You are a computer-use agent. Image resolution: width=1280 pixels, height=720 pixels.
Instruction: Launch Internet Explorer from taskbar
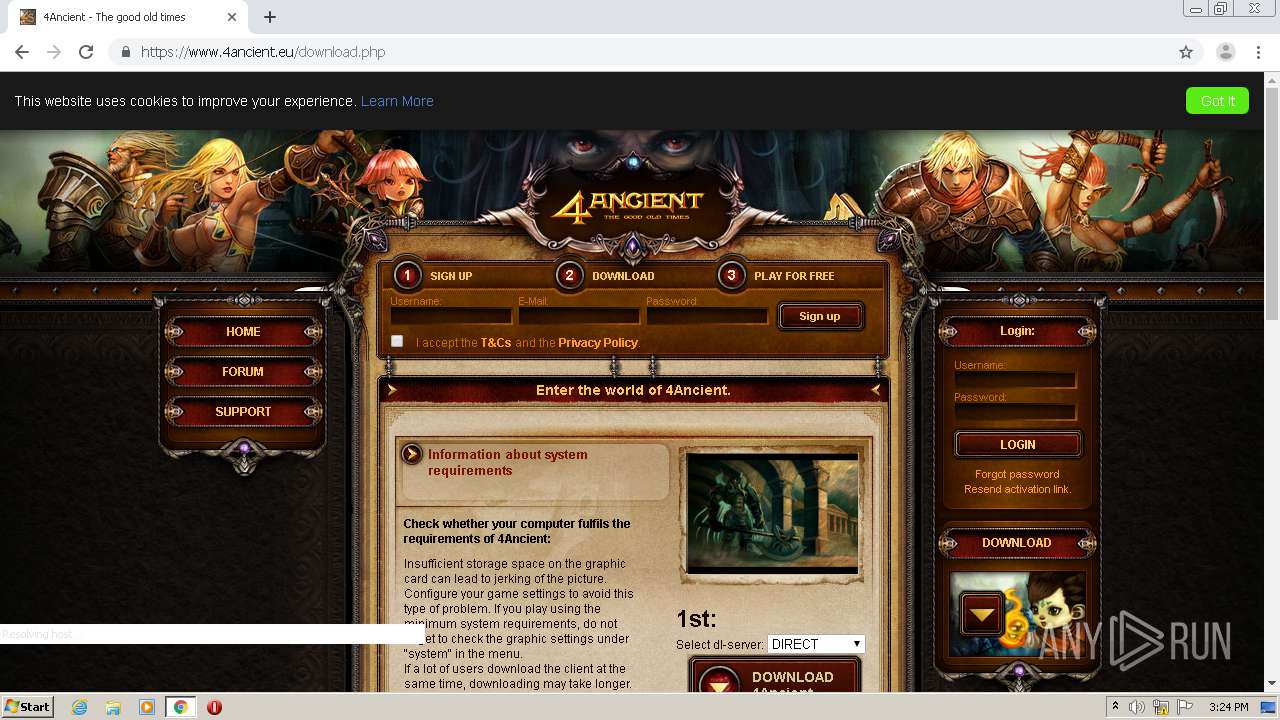[79, 707]
